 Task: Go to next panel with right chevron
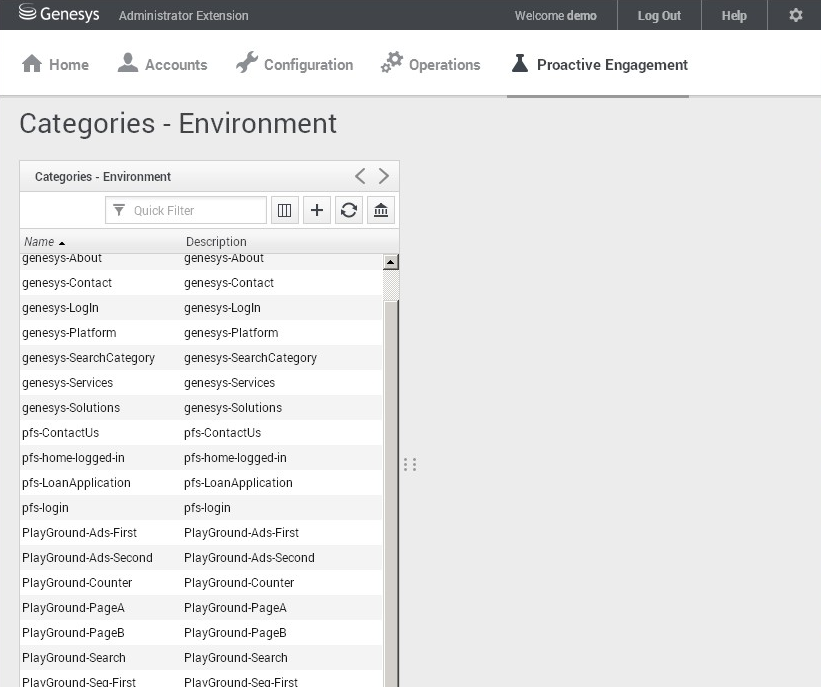[384, 176]
